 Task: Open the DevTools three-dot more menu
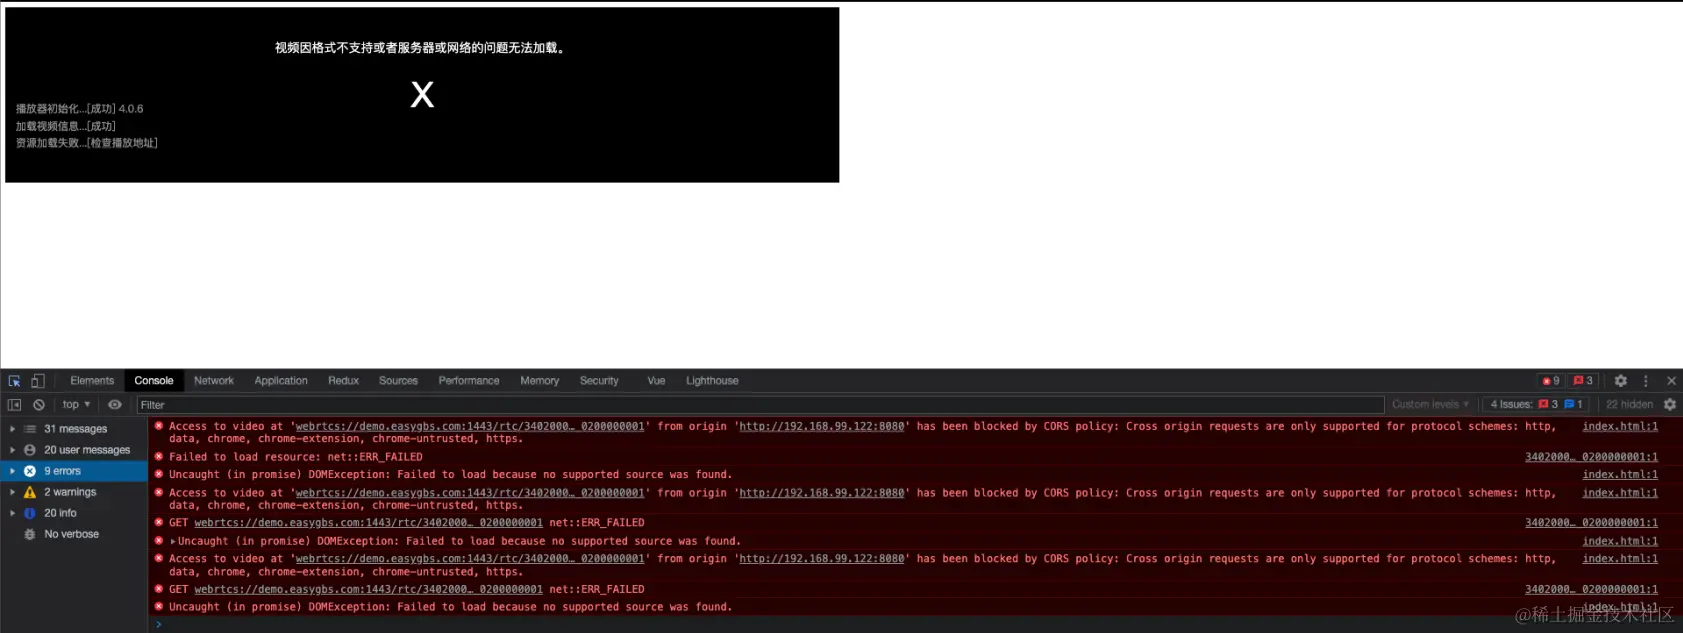coord(1646,381)
